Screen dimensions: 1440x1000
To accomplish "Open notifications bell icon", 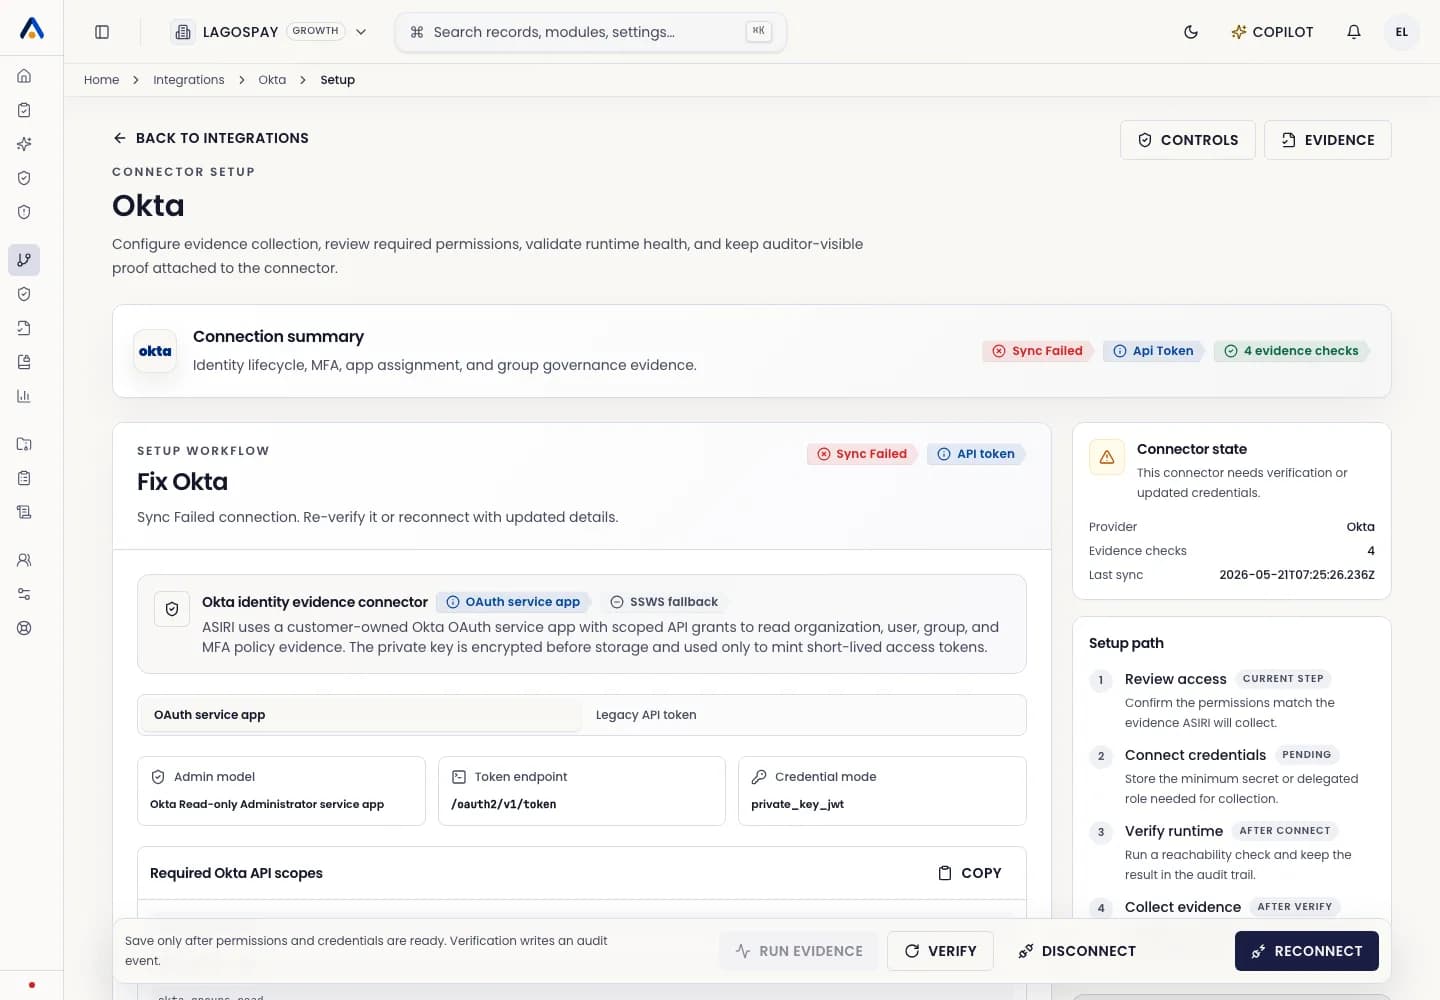I will coord(1354,32).
